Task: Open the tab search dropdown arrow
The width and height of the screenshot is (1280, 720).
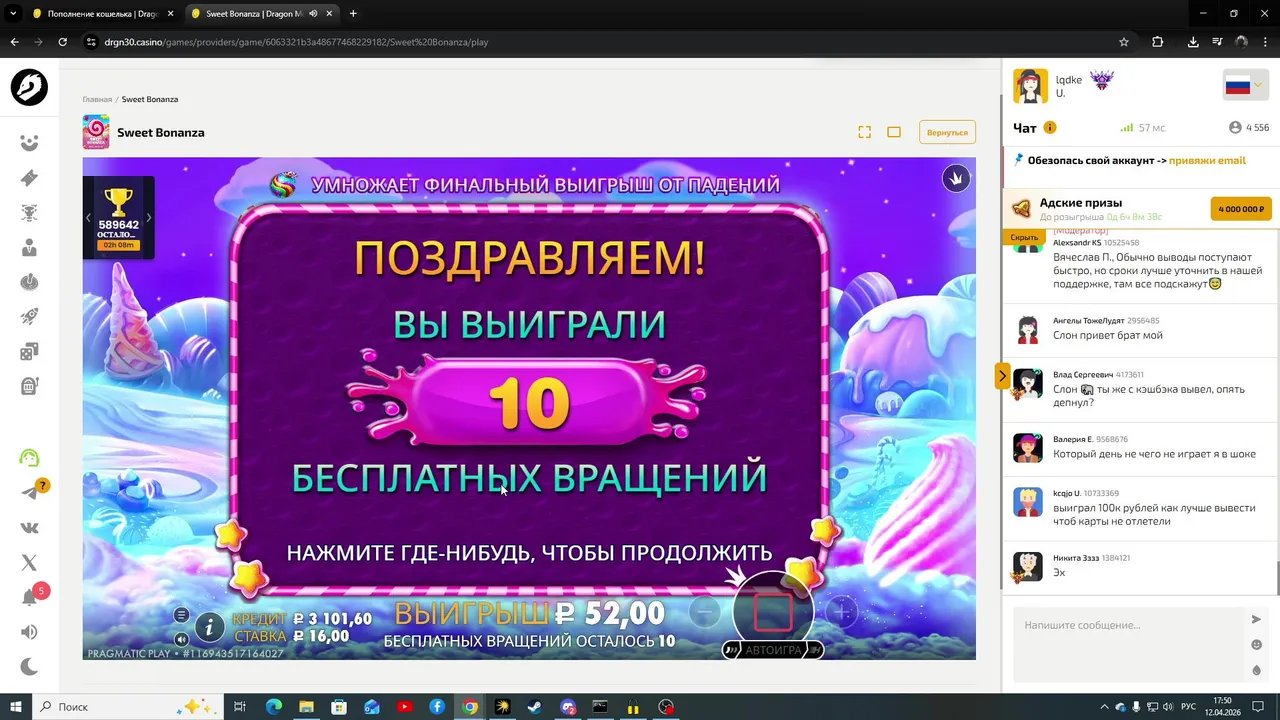Action: pyautogui.click(x=13, y=14)
